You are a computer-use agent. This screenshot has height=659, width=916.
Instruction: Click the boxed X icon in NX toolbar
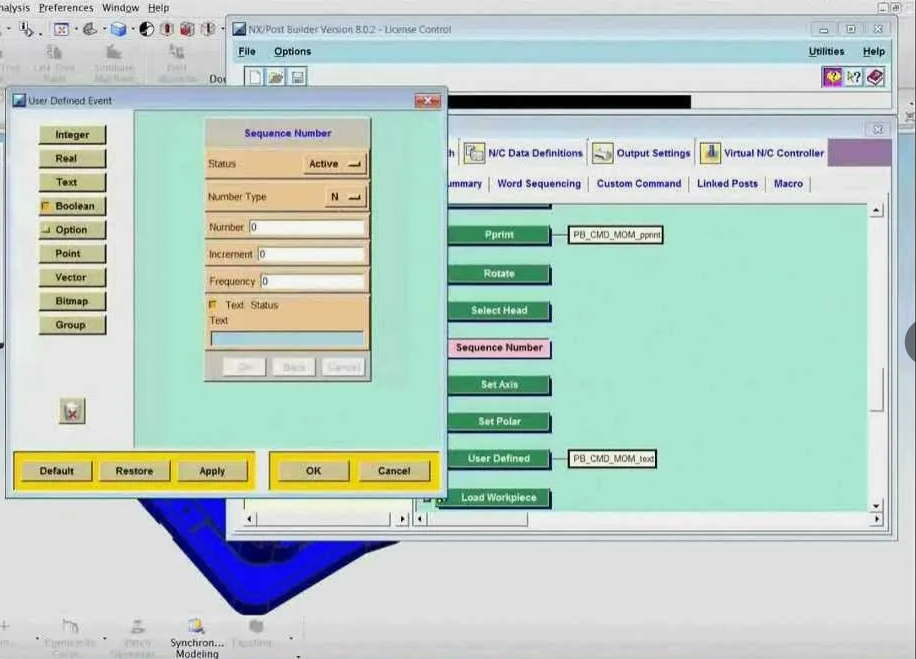61,29
